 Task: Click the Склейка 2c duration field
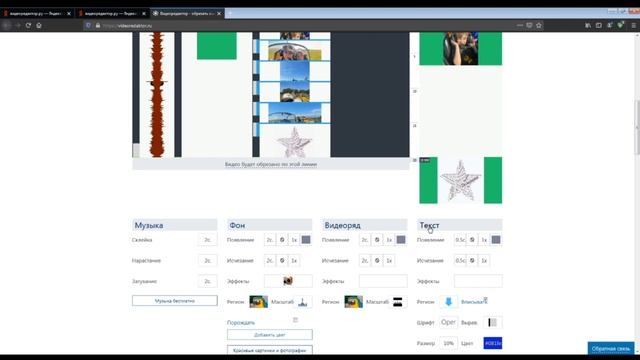coord(208,240)
